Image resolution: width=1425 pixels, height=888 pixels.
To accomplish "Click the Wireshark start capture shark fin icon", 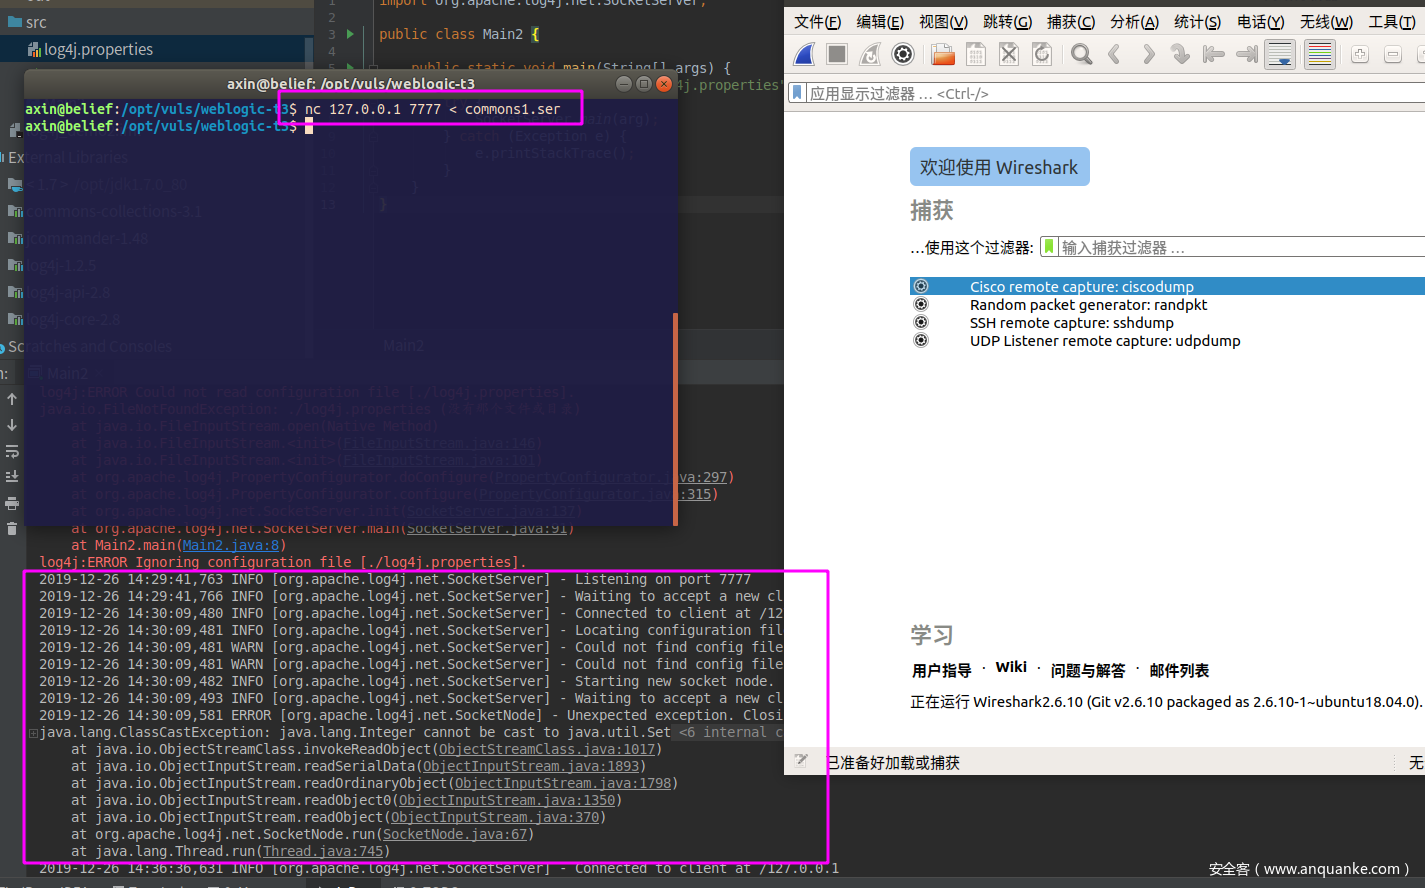I will point(805,54).
